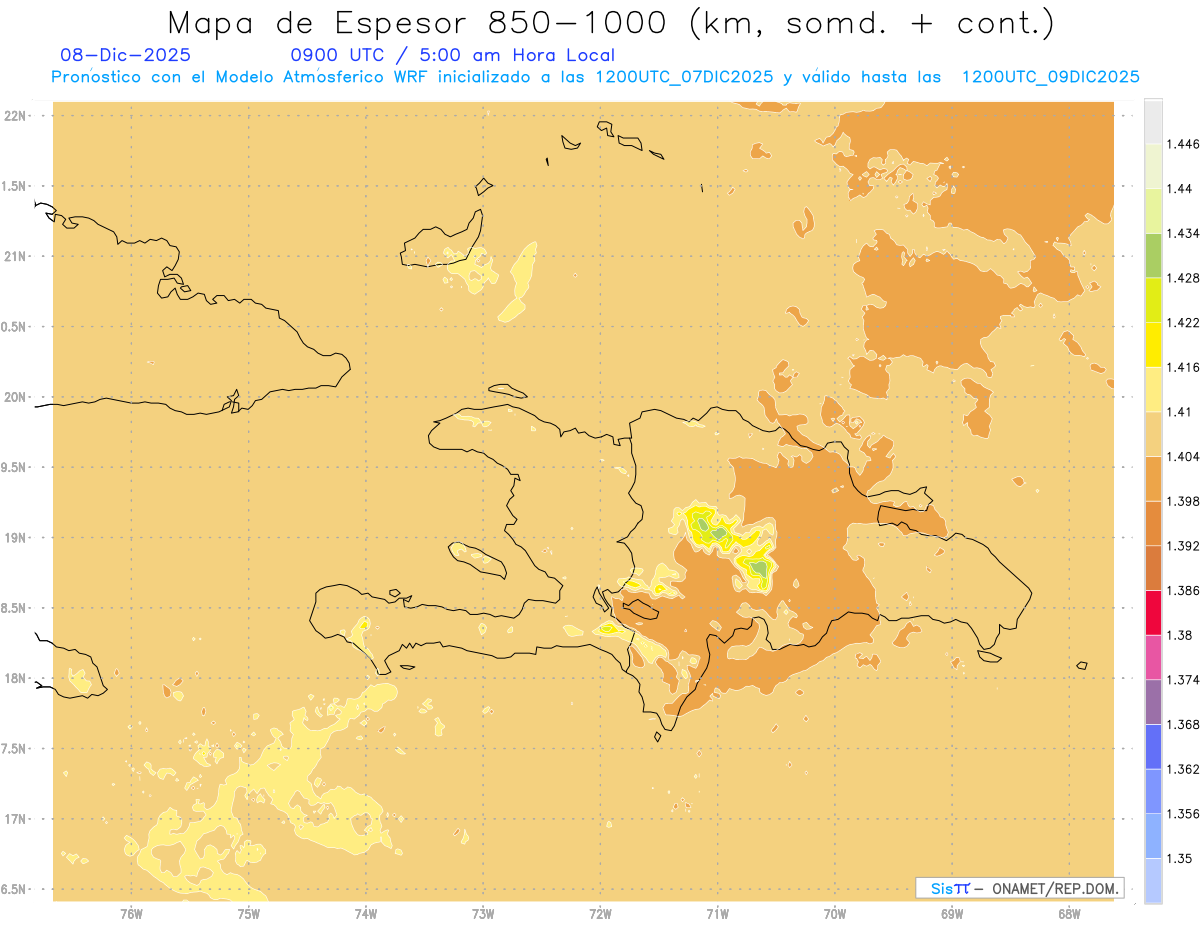Click the "18N" latitude axis label

point(15,678)
